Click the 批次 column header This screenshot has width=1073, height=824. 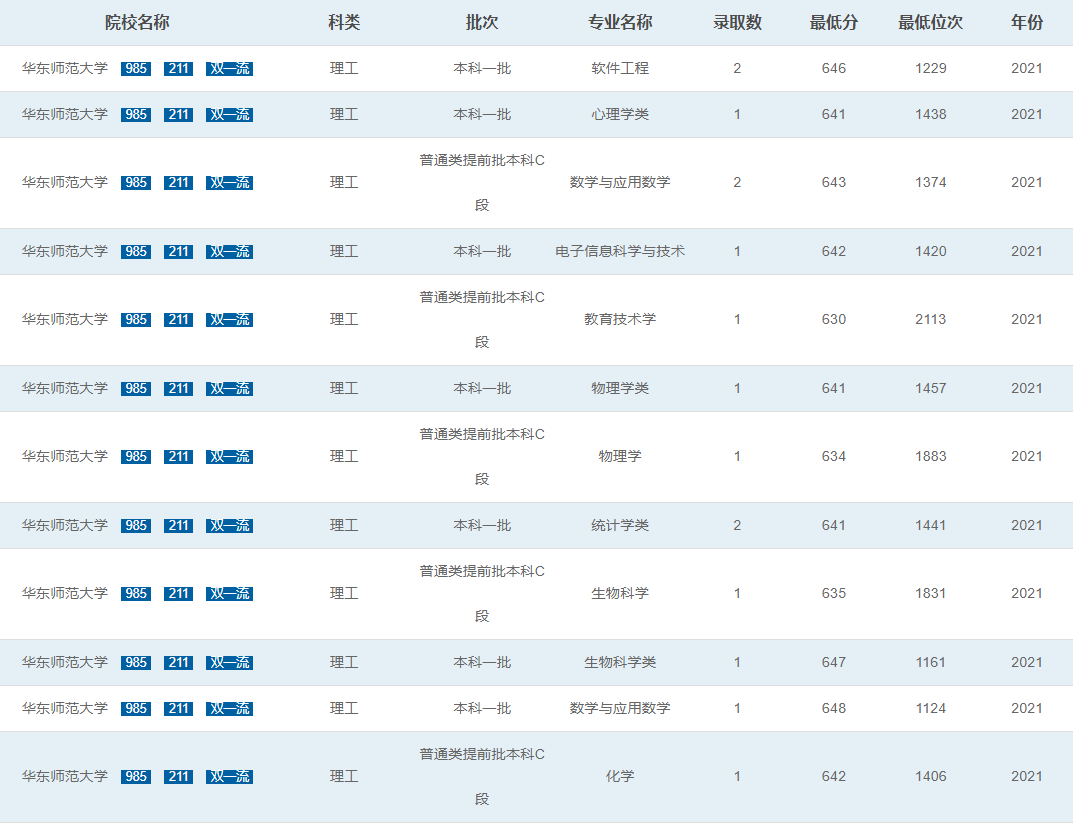click(x=482, y=23)
